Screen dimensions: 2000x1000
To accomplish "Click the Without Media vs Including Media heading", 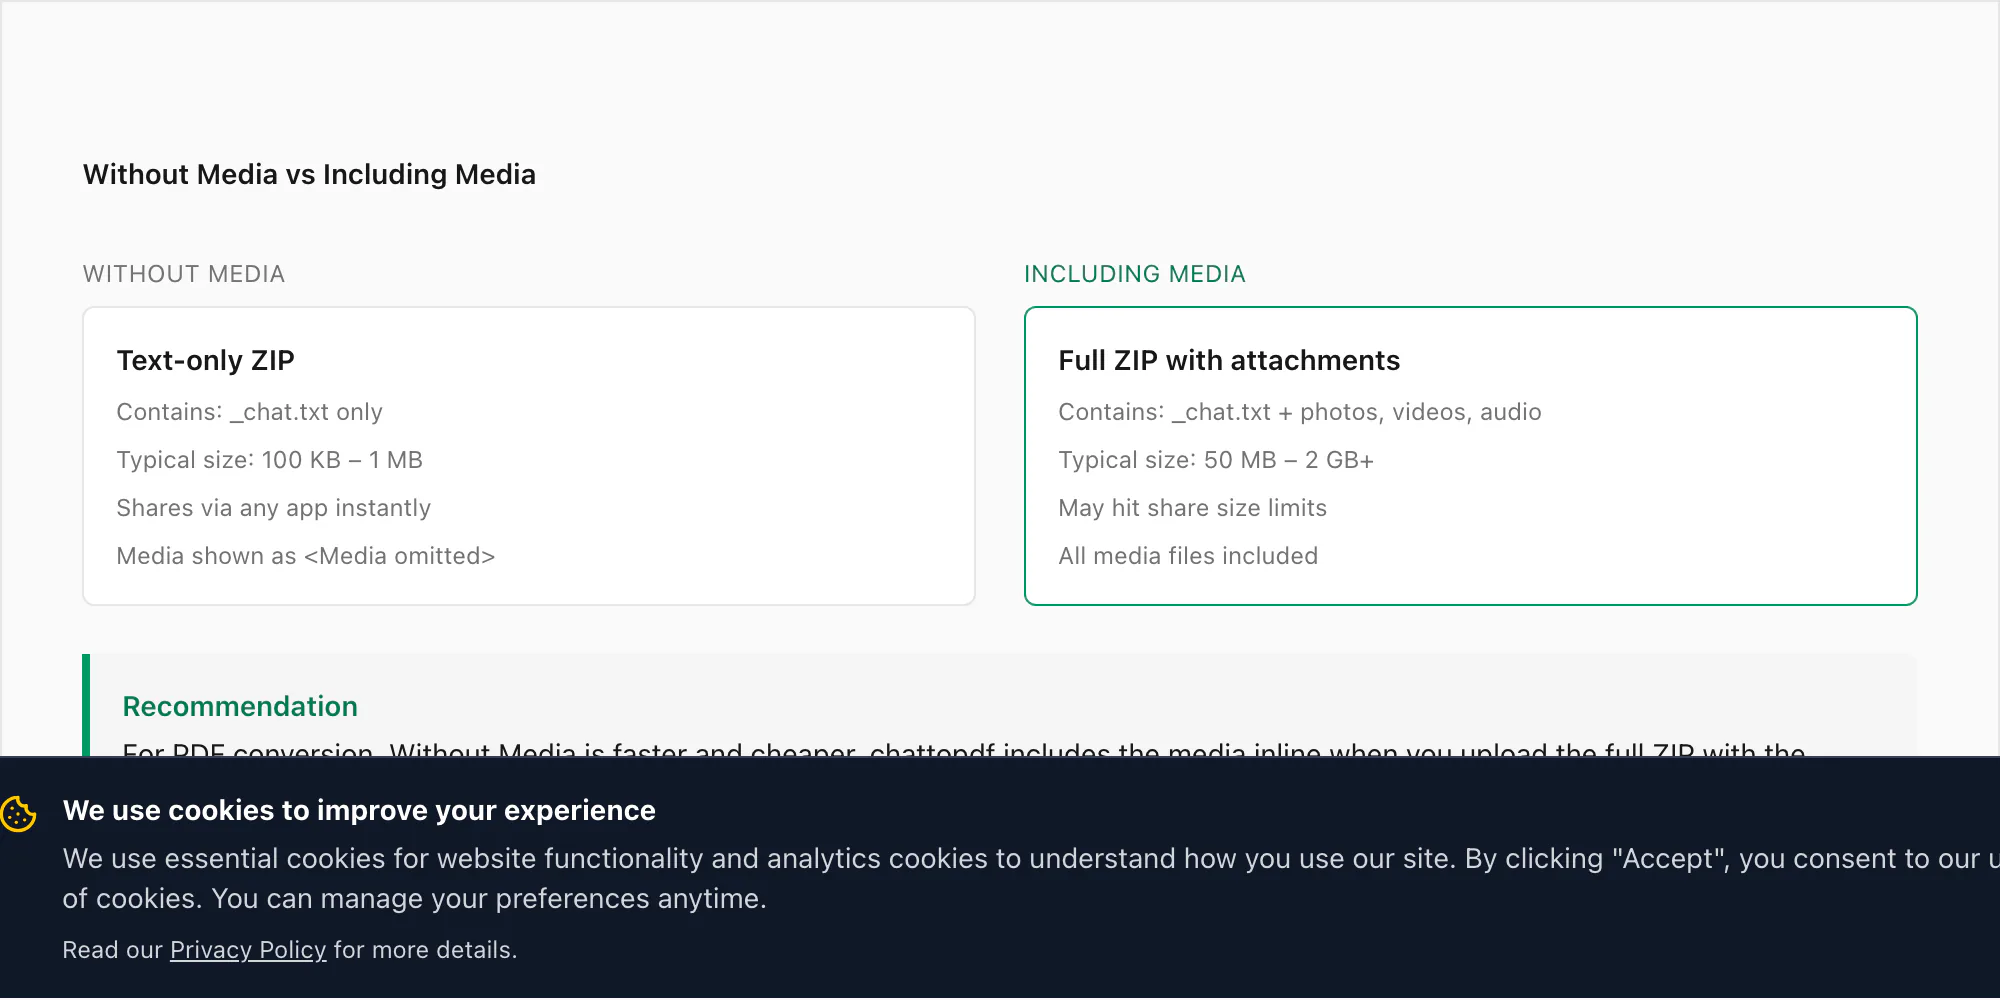I will point(309,175).
